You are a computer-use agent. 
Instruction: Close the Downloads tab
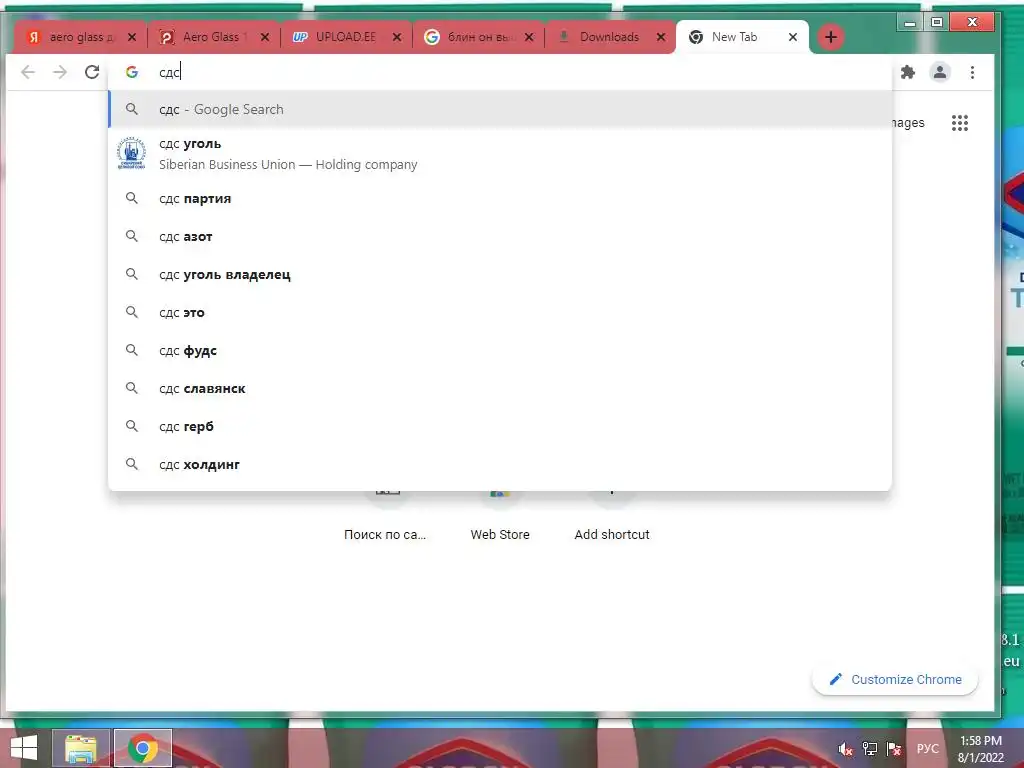(x=661, y=37)
